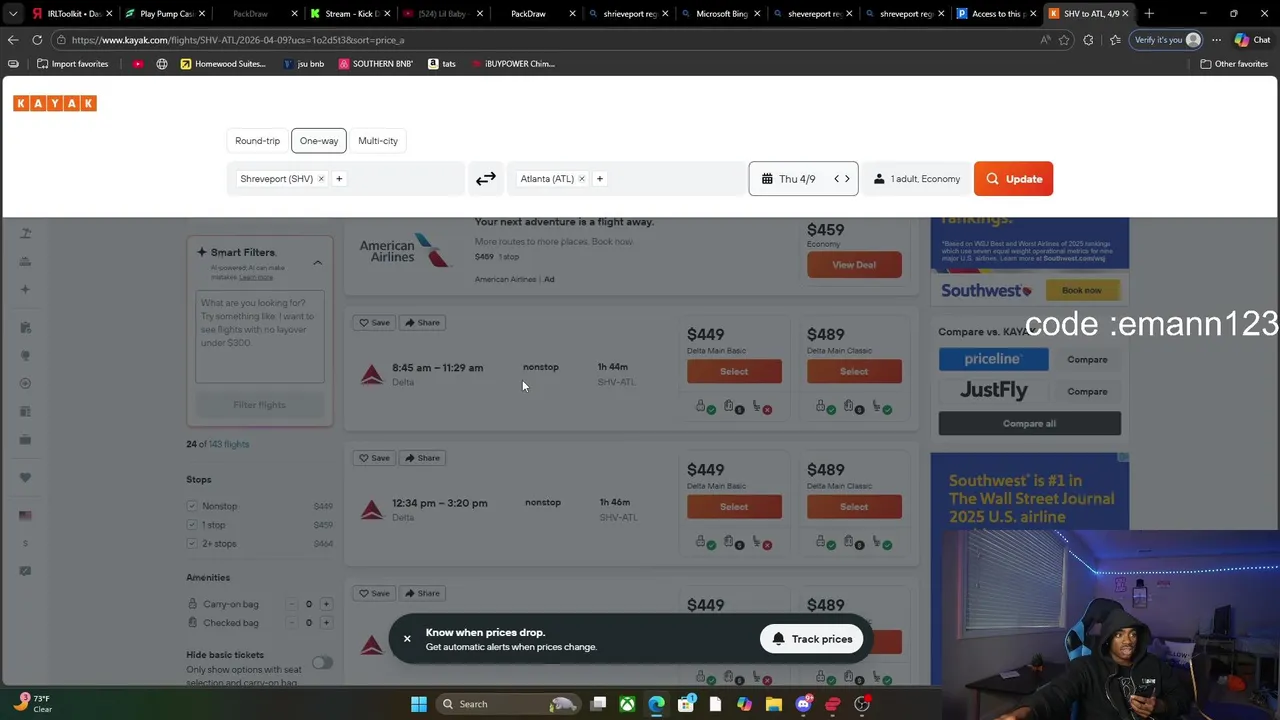Open the packages suitcase icon in sidebar
The image size is (1280, 720).
tap(25, 440)
